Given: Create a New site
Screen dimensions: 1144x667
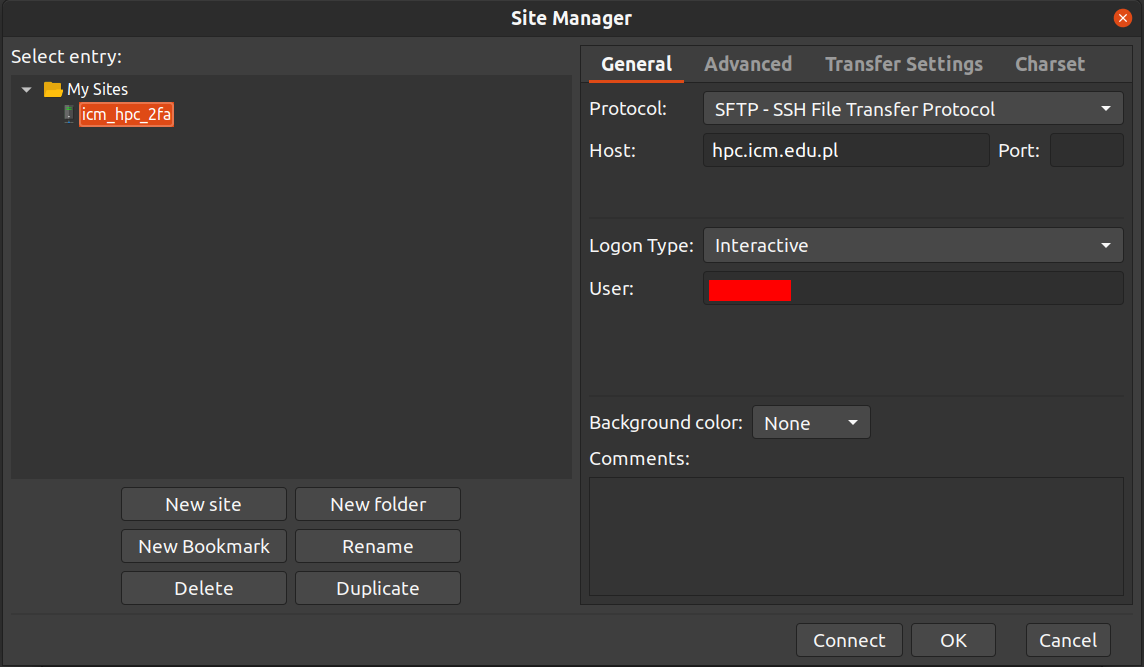Looking at the screenshot, I should coord(203,504).
